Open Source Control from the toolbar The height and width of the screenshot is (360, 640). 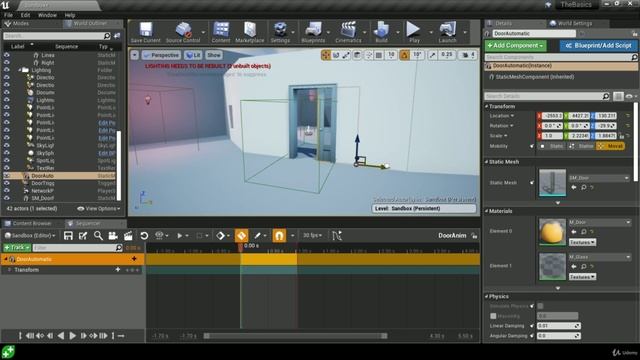pyautogui.click(x=183, y=32)
